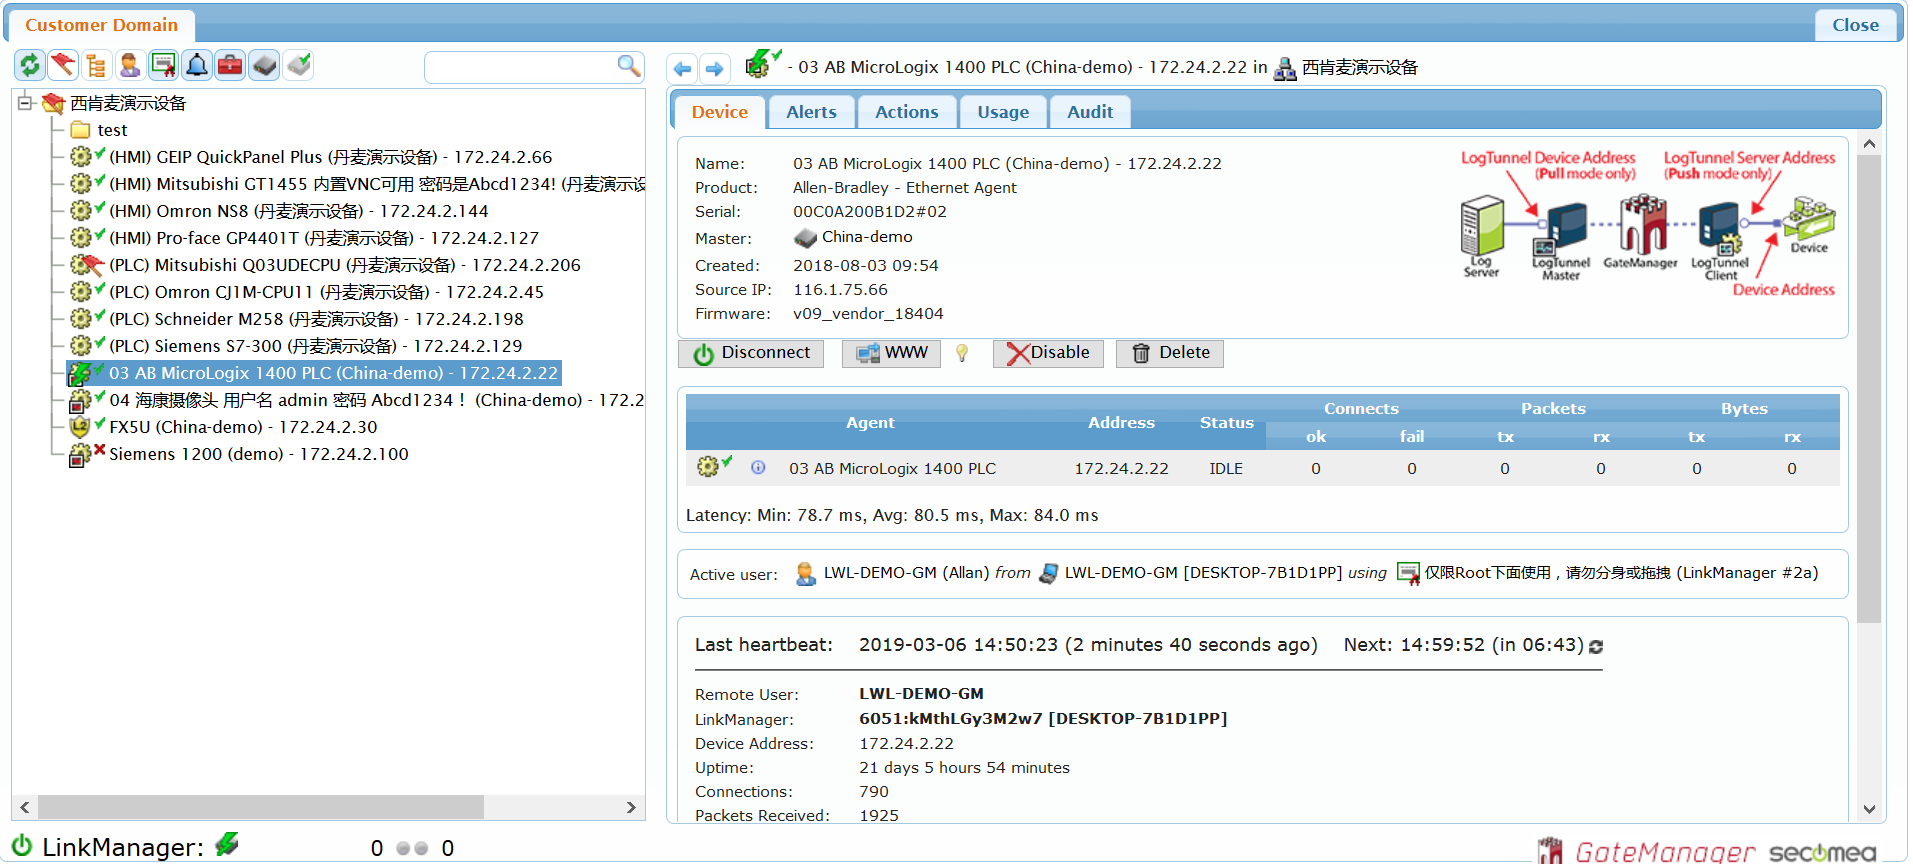The width and height of the screenshot is (1913, 864).
Task: Select Omron CJ1M-CPU11 PLC tree entry
Action: 326,292
